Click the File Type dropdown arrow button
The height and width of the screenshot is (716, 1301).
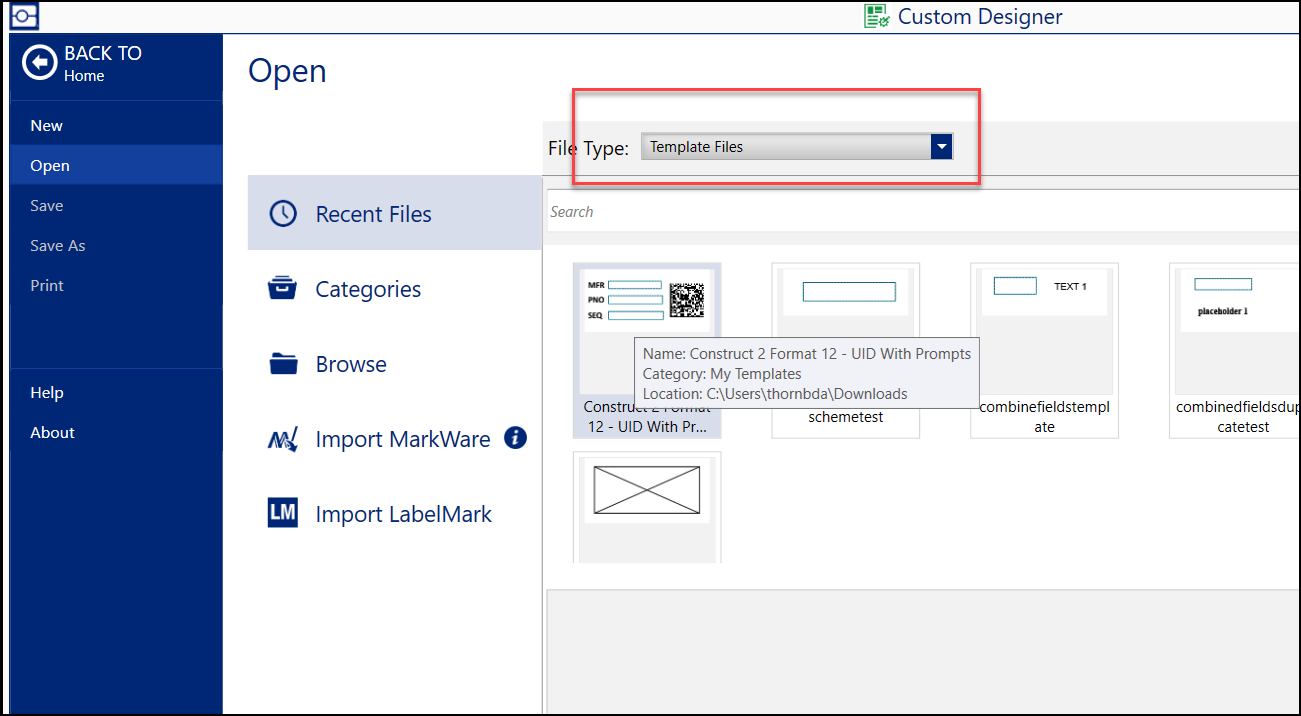(941, 146)
